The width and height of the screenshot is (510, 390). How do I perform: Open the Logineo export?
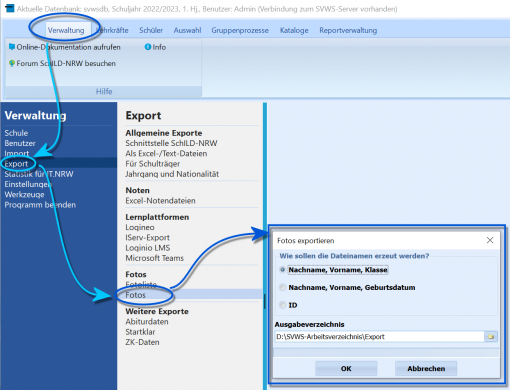[140, 227]
